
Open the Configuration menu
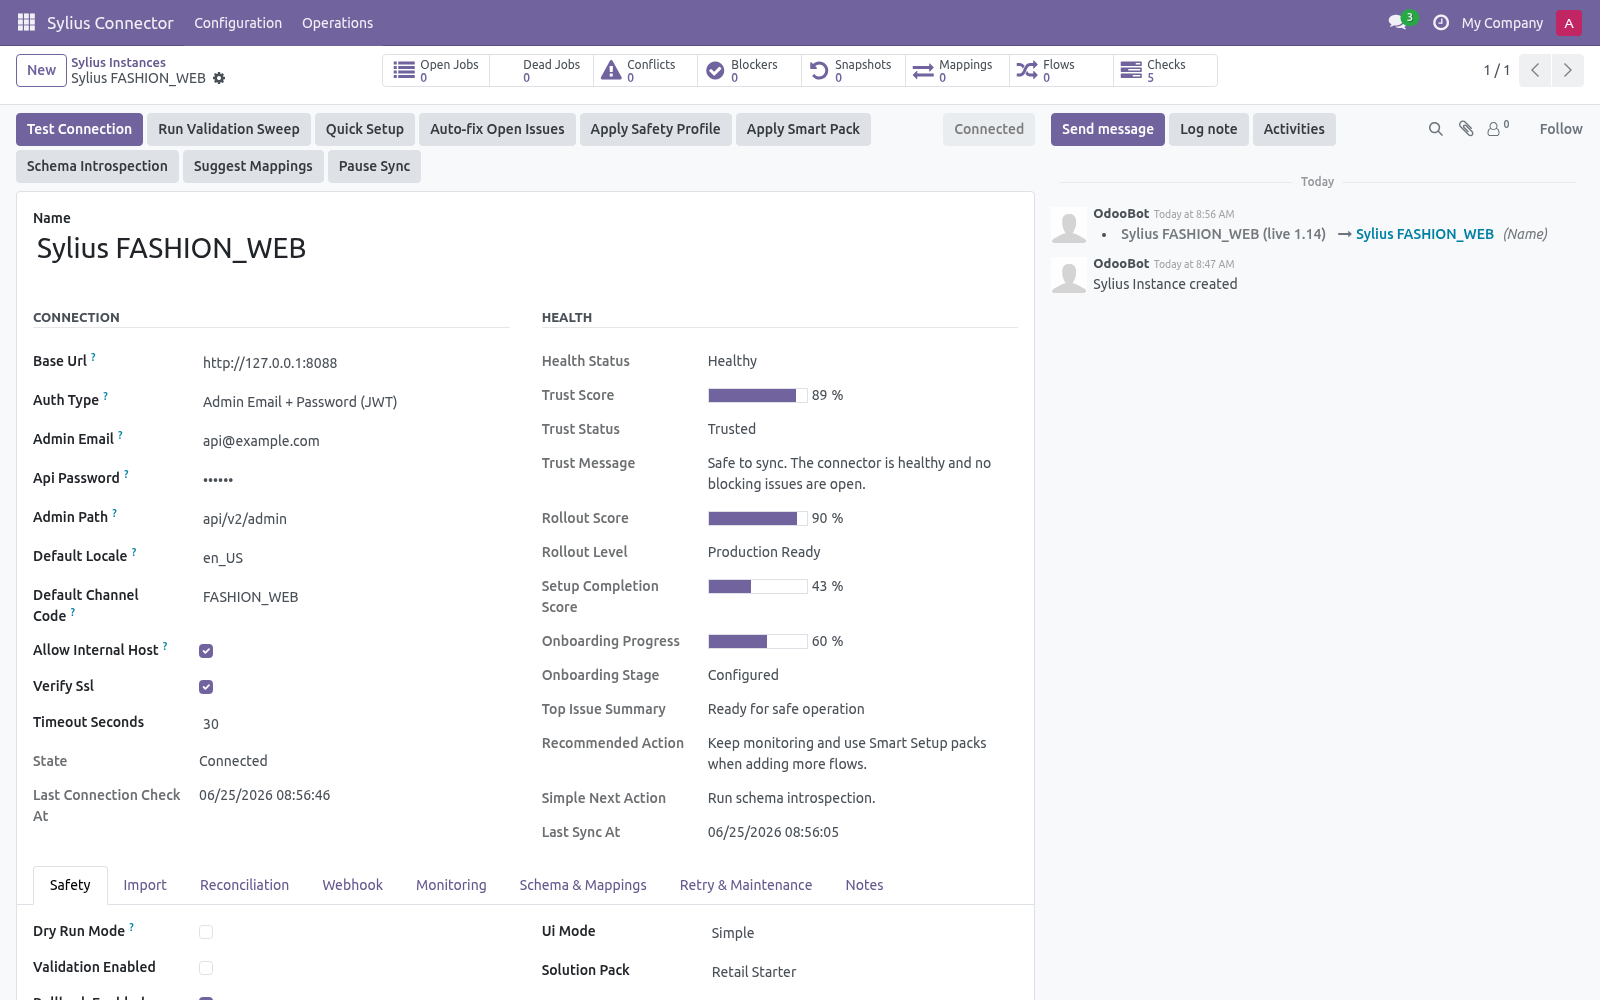[238, 23]
